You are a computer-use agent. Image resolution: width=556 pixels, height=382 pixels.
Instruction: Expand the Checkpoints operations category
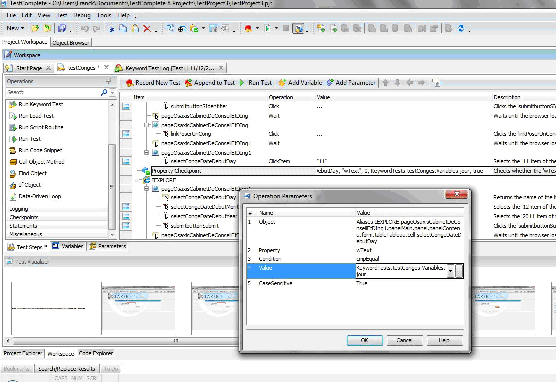[57, 217]
